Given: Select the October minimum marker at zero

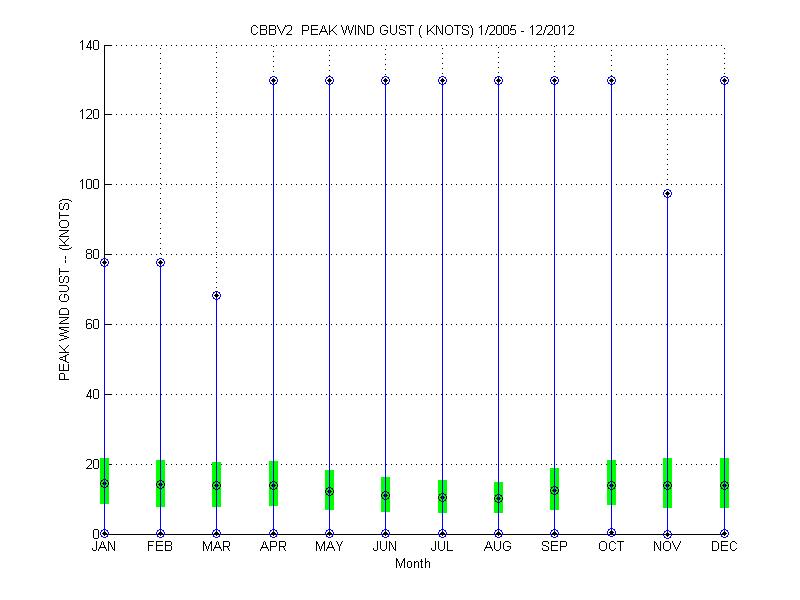Looking at the screenshot, I should (x=611, y=533).
